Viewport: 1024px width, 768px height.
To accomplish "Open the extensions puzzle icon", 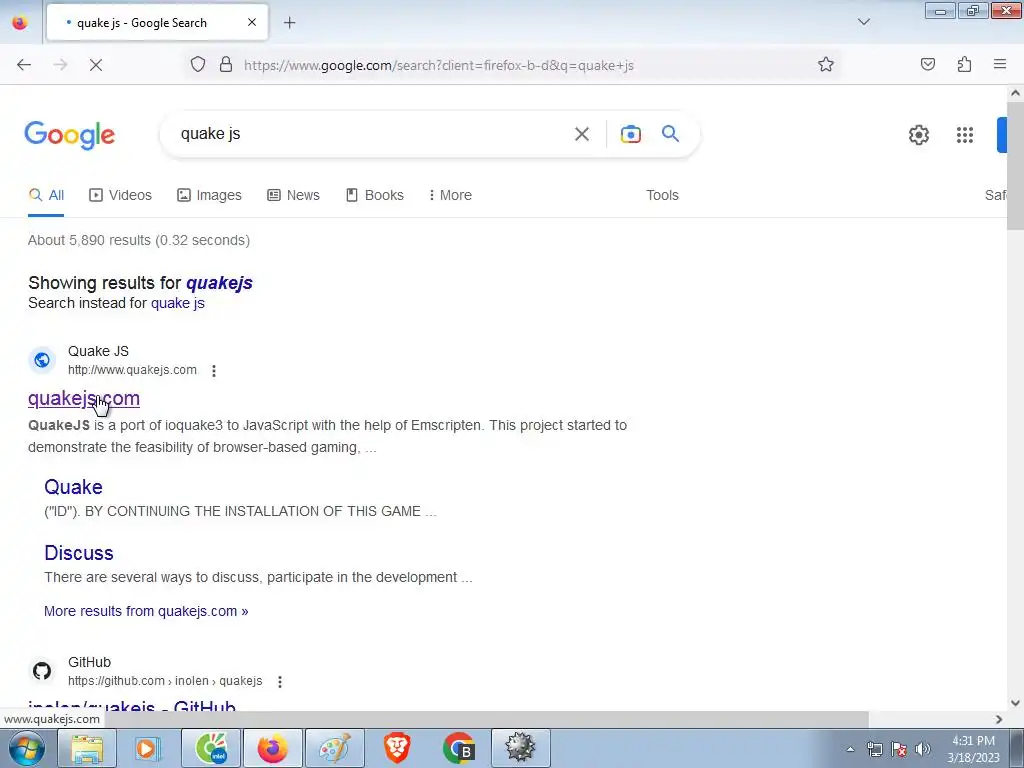I will click(x=964, y=64).
